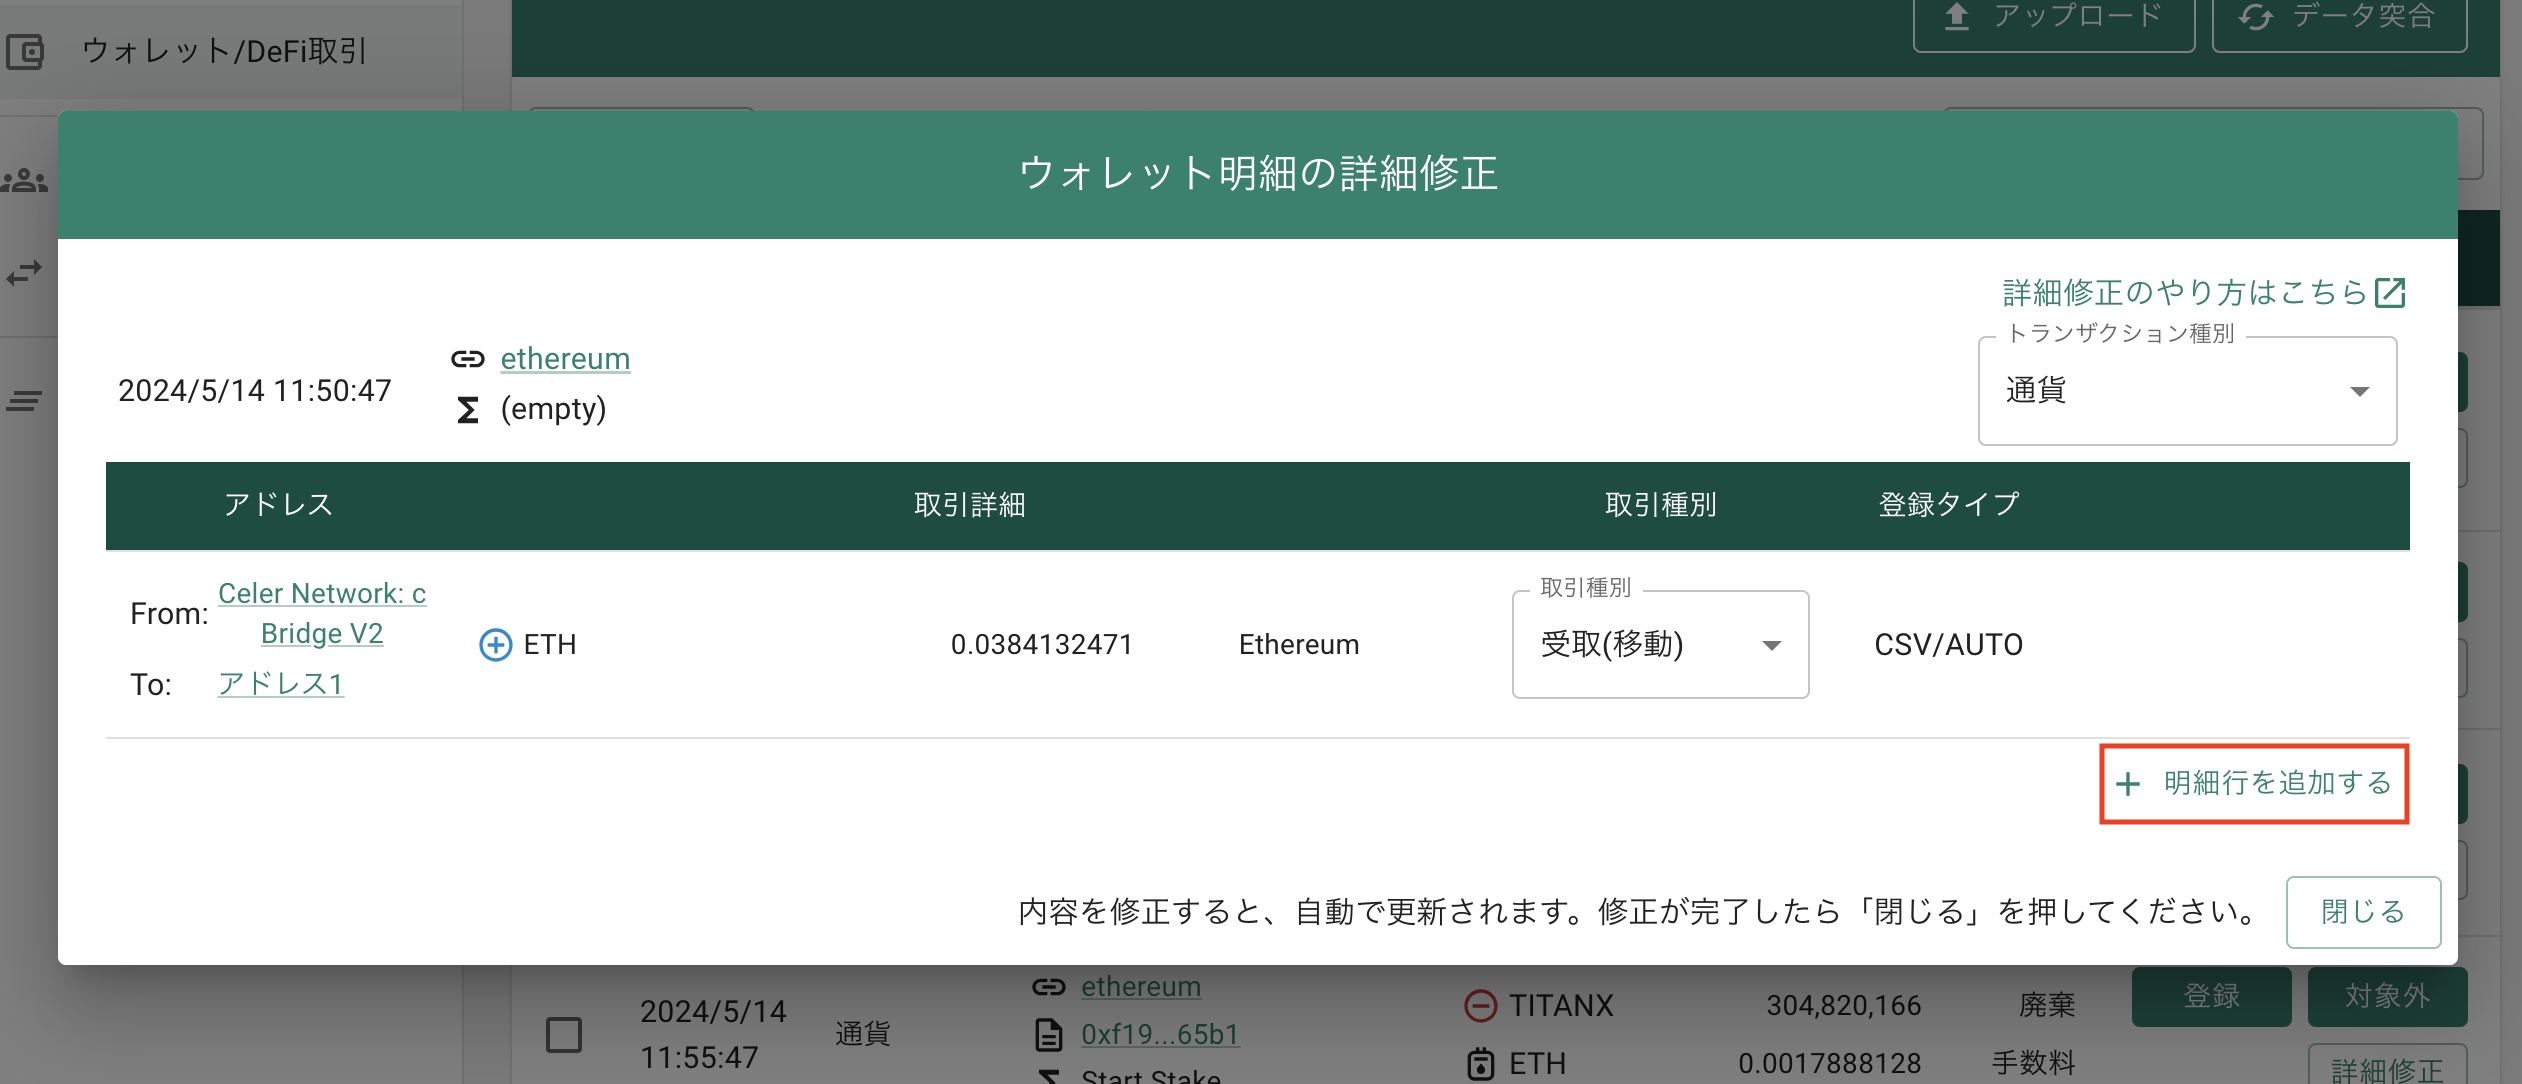This screenshot has width=2522, height=1084.
Task: Click the 手数料 label in ETH row
Action: coord(2033,1063)
